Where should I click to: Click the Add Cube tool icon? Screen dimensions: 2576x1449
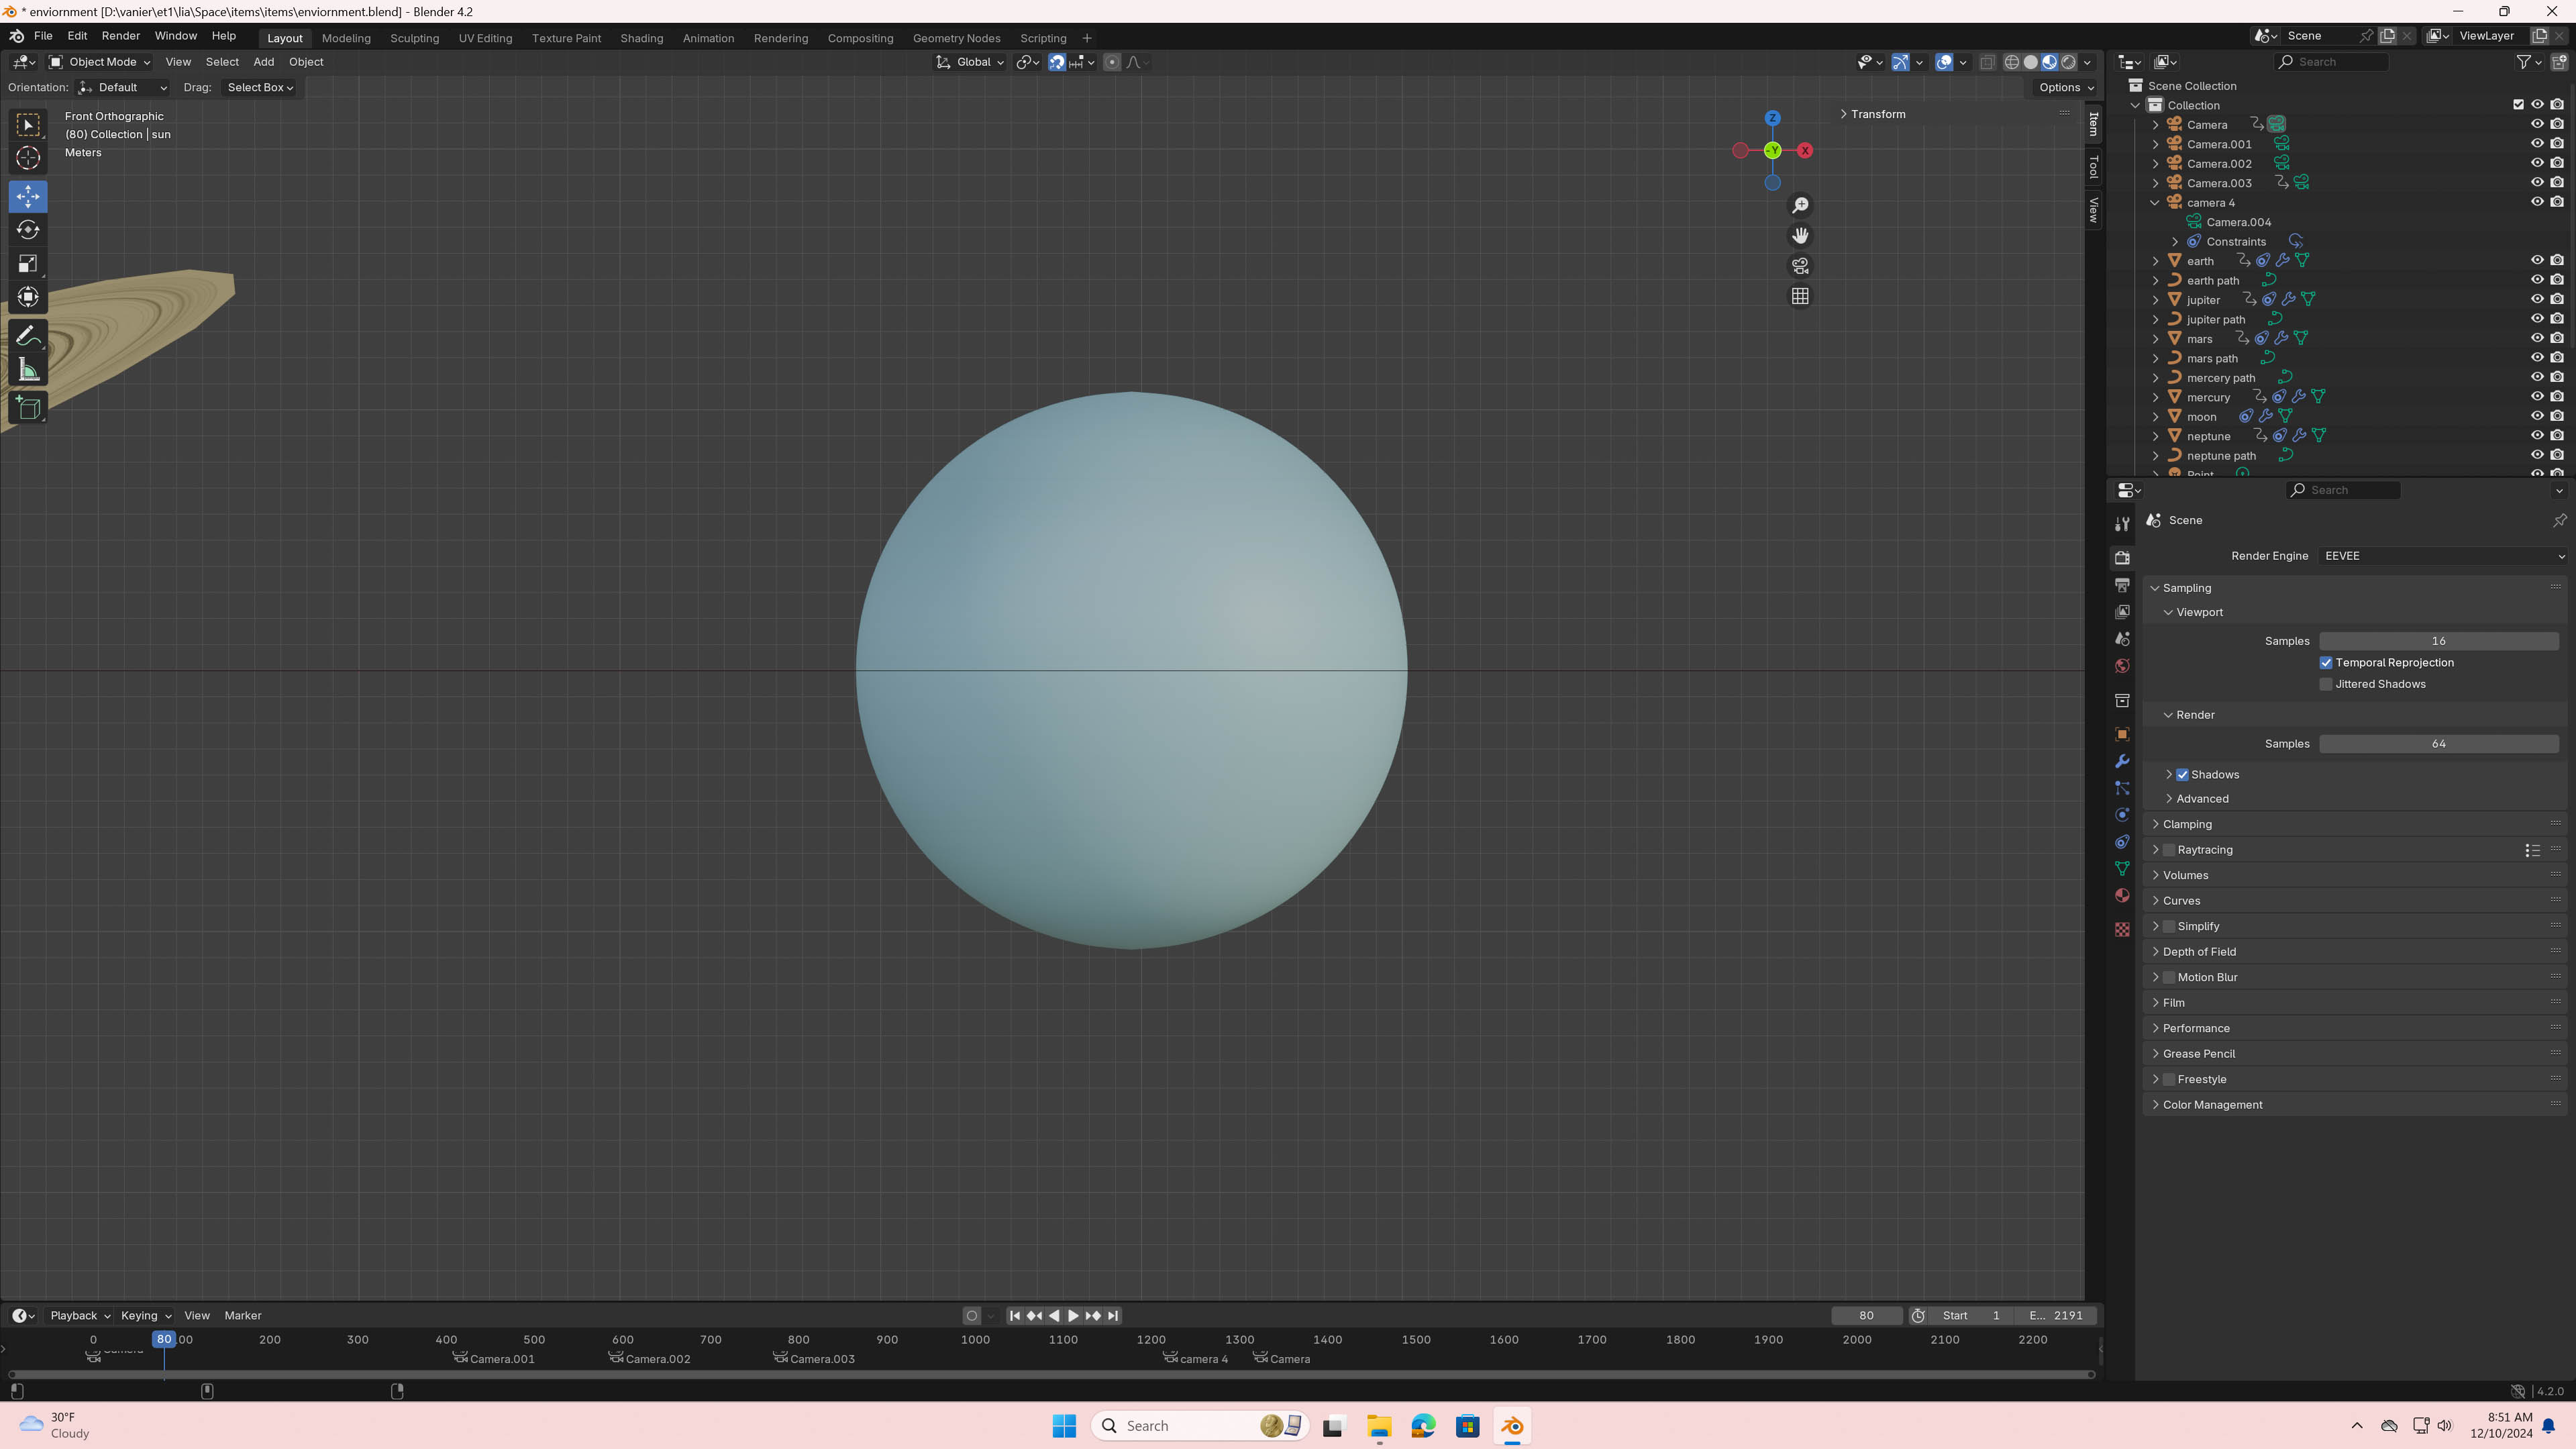(28, 408)
